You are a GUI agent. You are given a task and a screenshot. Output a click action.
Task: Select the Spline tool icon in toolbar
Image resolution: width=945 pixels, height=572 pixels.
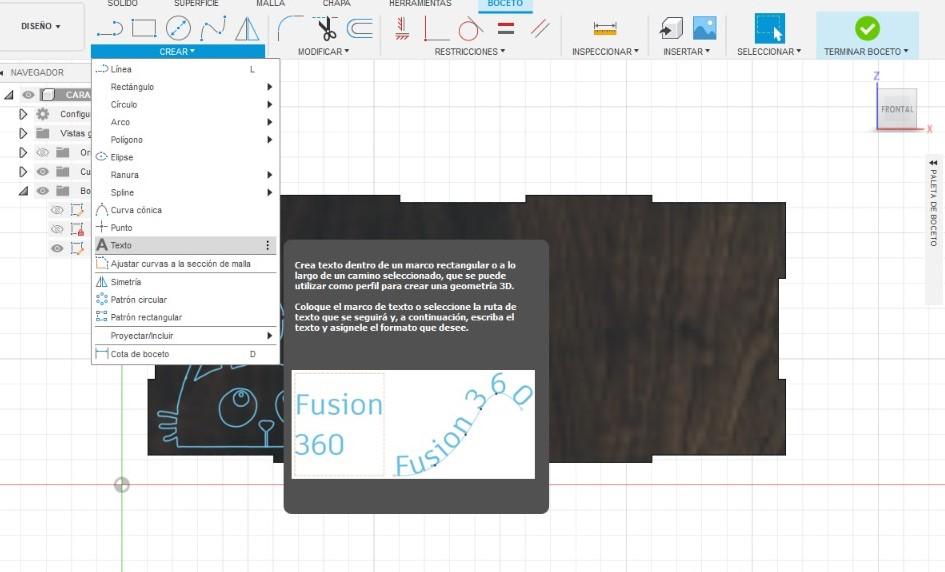[x=213, y=28]
